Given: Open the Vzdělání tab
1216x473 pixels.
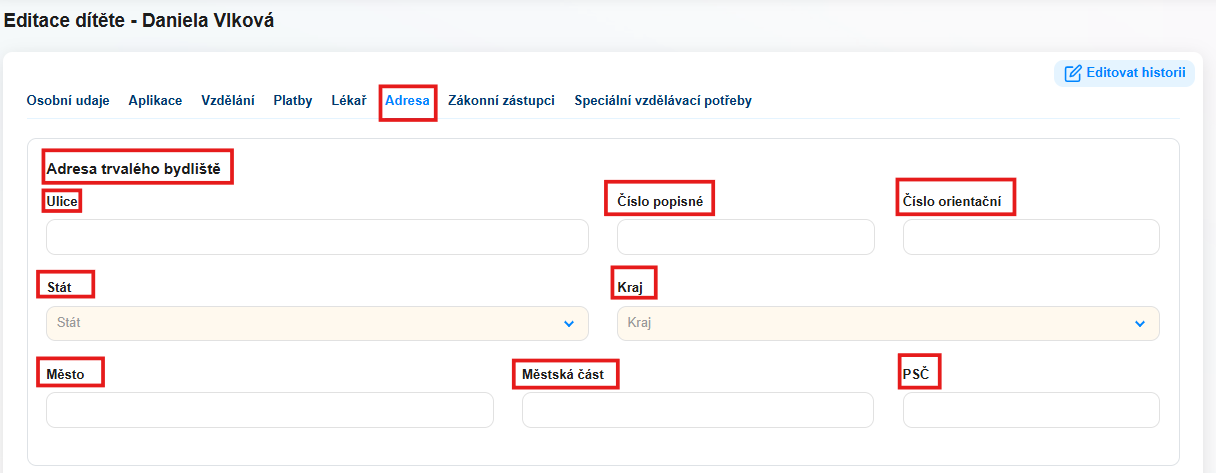Looking at the screenshot, I should [x=228, y=101].
